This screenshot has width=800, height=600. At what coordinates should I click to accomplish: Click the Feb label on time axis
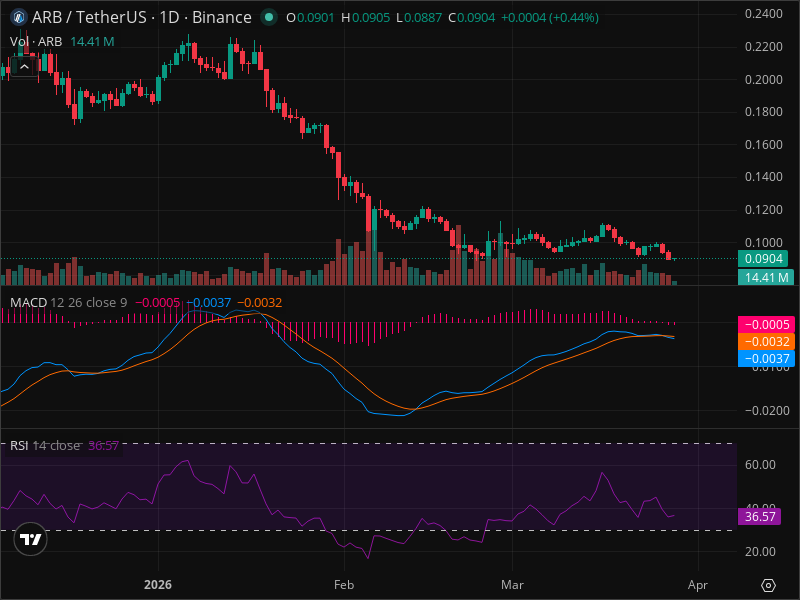[x=344, y=585]
